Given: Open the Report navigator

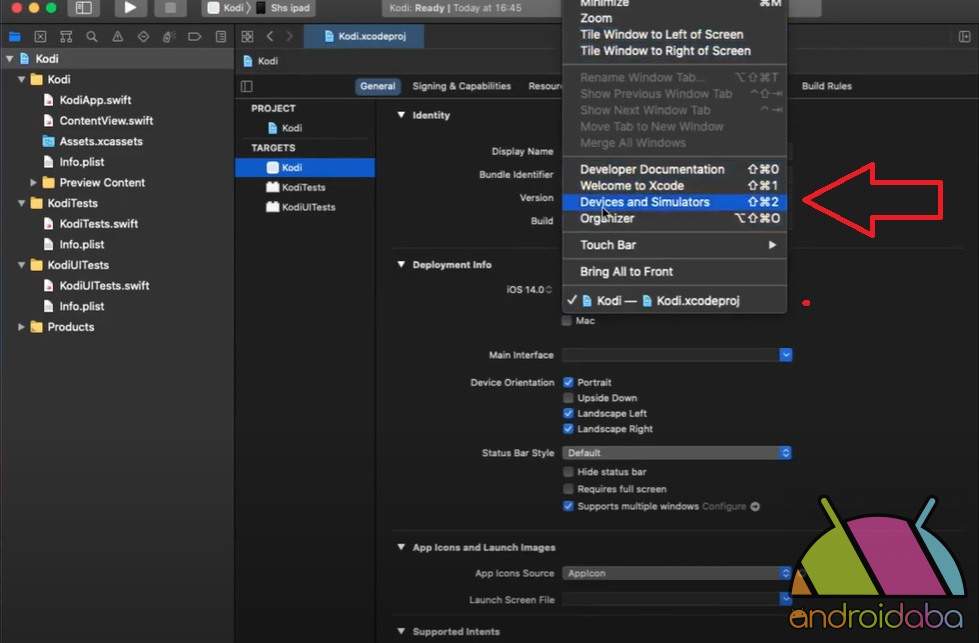Looking at the screenshot, I should (220, 36).
